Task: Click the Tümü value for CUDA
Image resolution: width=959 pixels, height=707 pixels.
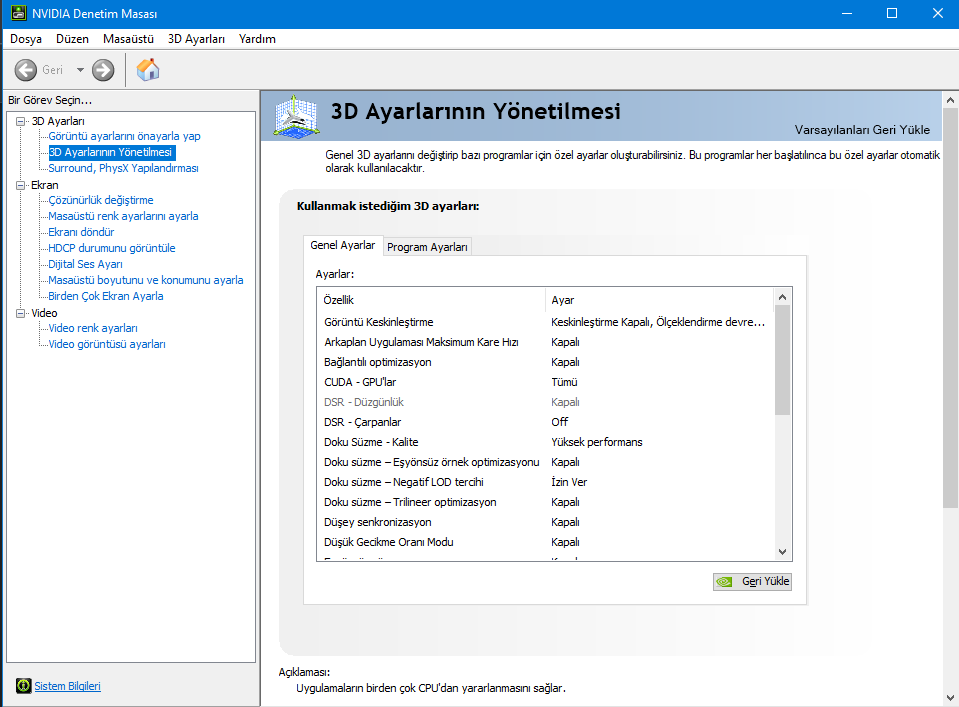Action: [564, 382]
